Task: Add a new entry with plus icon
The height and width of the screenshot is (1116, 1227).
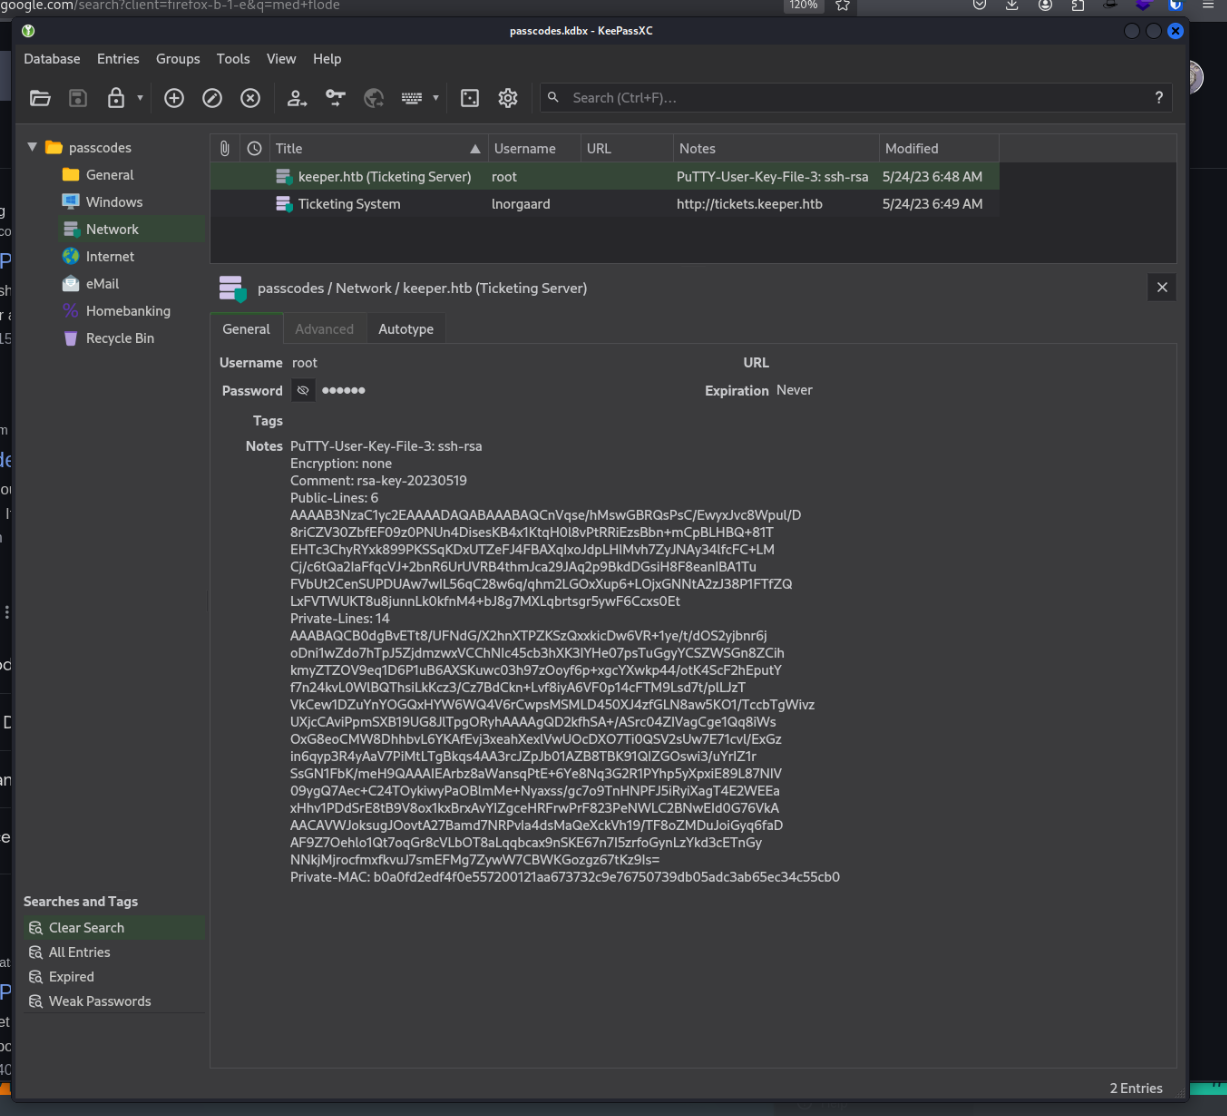Action: click(x=174, y=98)
